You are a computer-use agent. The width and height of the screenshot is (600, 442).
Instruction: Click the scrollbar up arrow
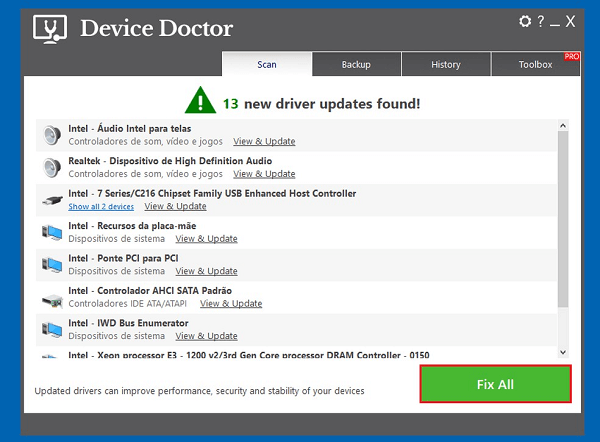pyautogui.click(x=563, y=125)
